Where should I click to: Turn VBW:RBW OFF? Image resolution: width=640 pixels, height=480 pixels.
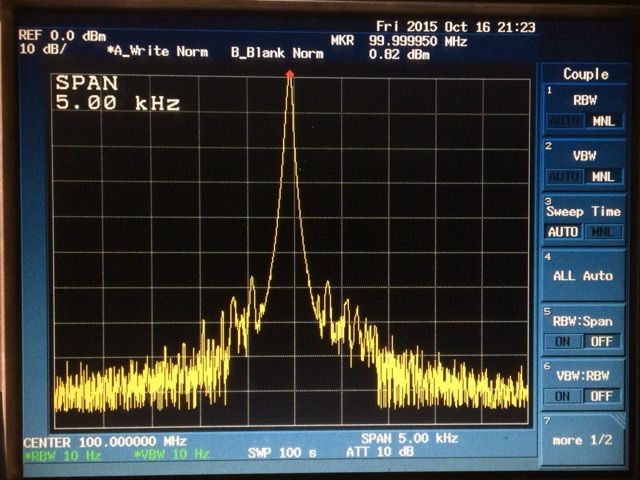point(602,396)
